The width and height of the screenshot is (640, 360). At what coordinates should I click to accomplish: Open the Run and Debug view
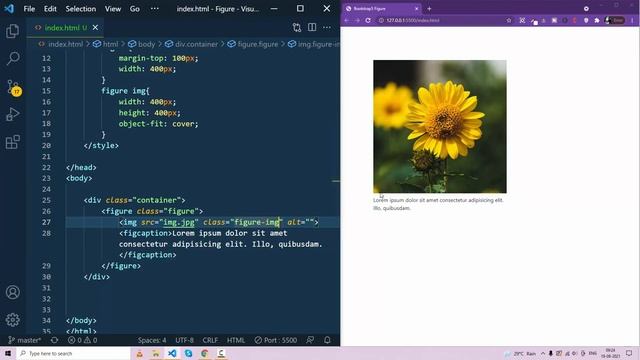pos(13,115)
